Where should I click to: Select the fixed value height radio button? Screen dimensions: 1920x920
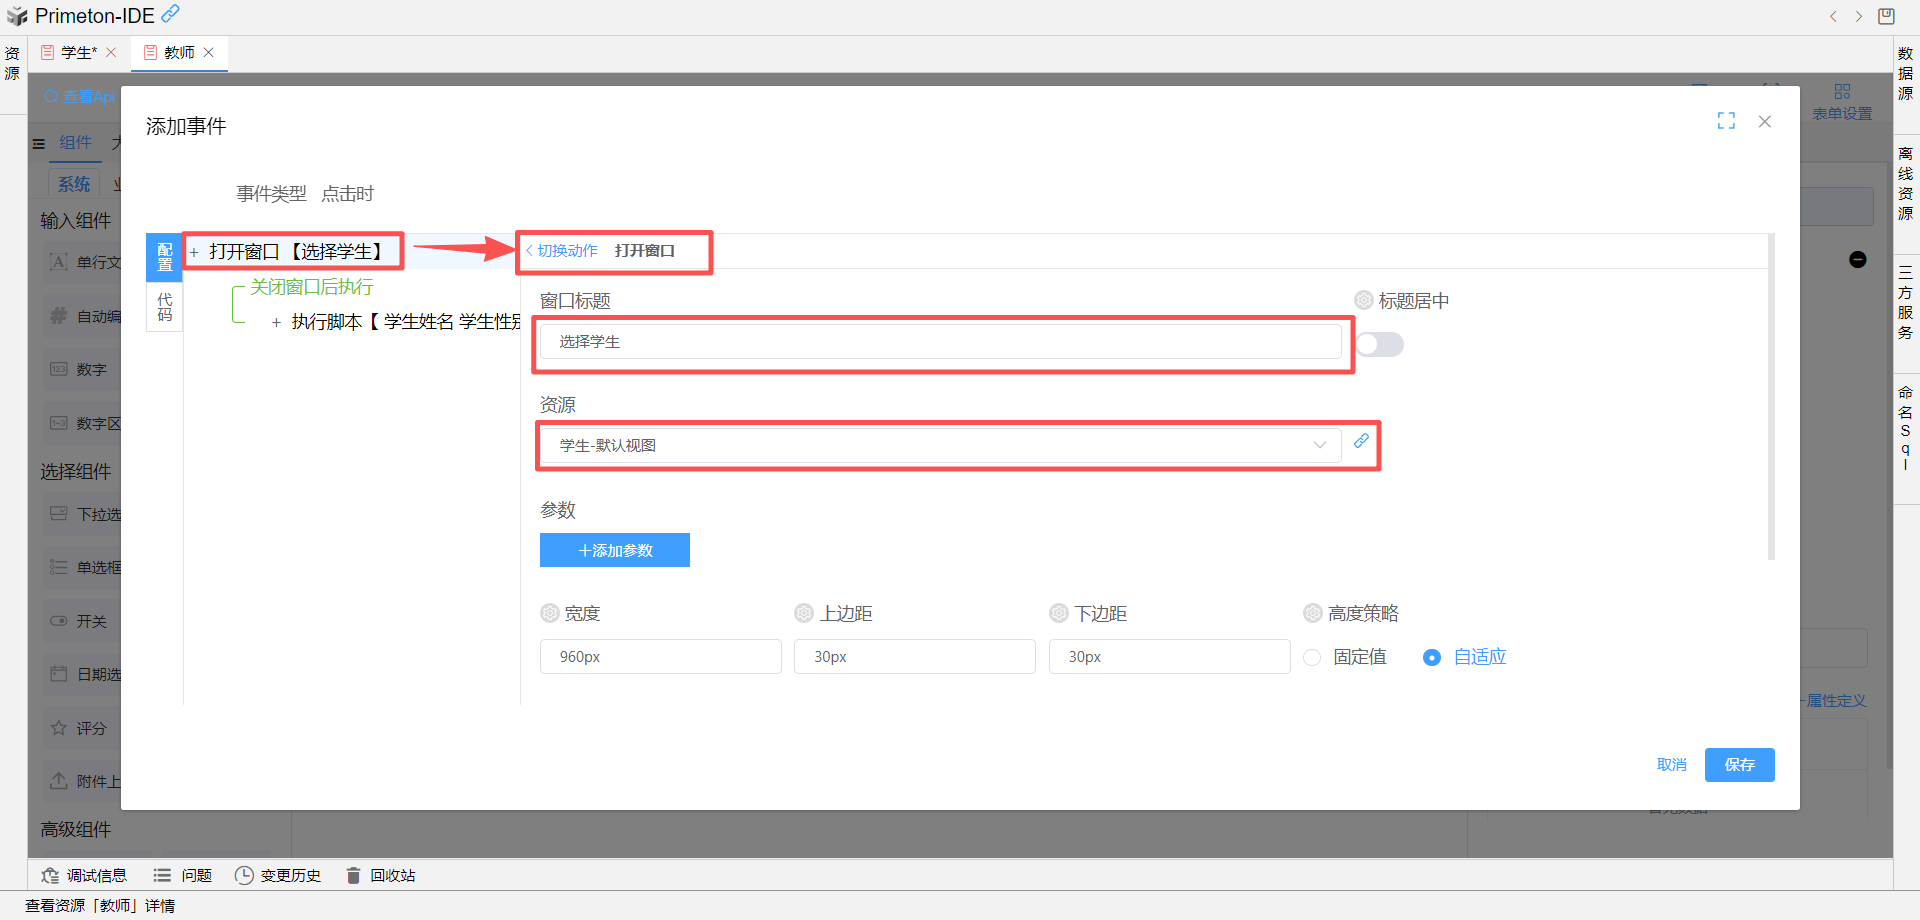pos(1313,658)
